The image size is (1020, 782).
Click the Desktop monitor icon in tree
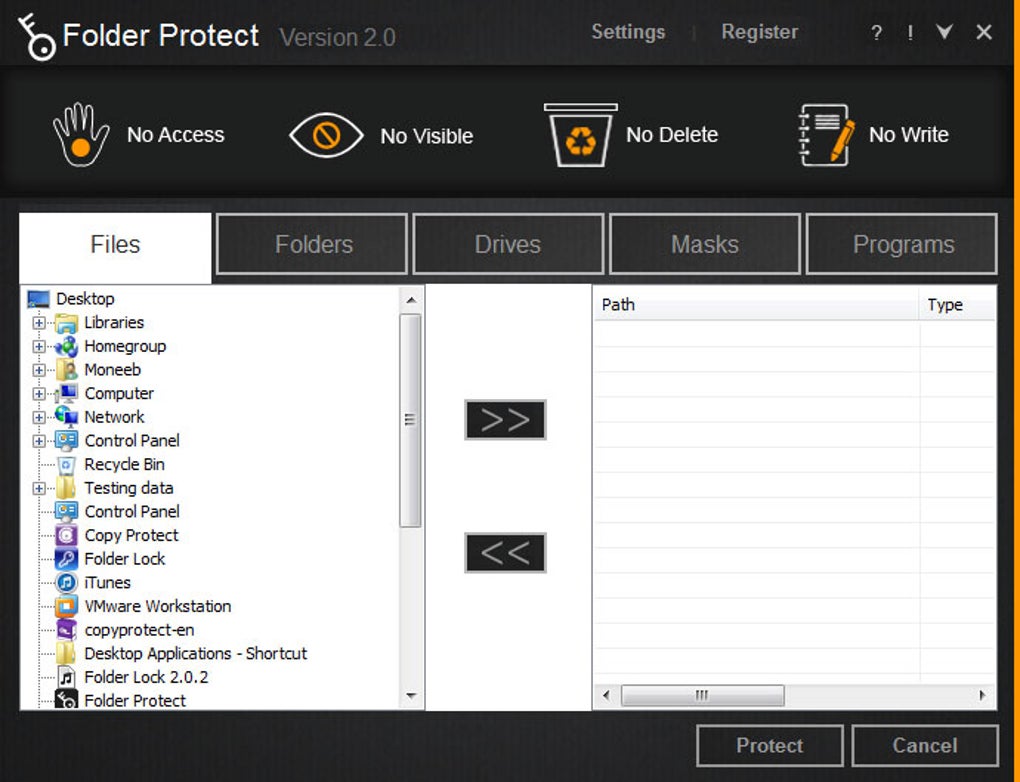(x=38, y=299)
